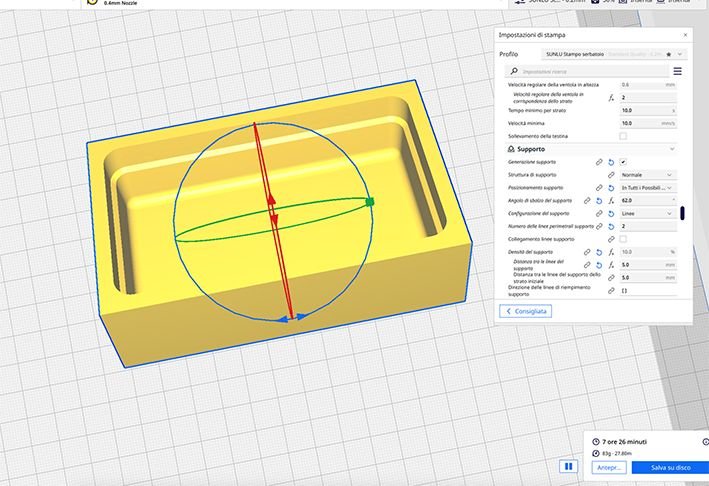Viewport: 709px width, 486px height.
Task: Click the star icon in the profile selector
Action: (669, 54)
